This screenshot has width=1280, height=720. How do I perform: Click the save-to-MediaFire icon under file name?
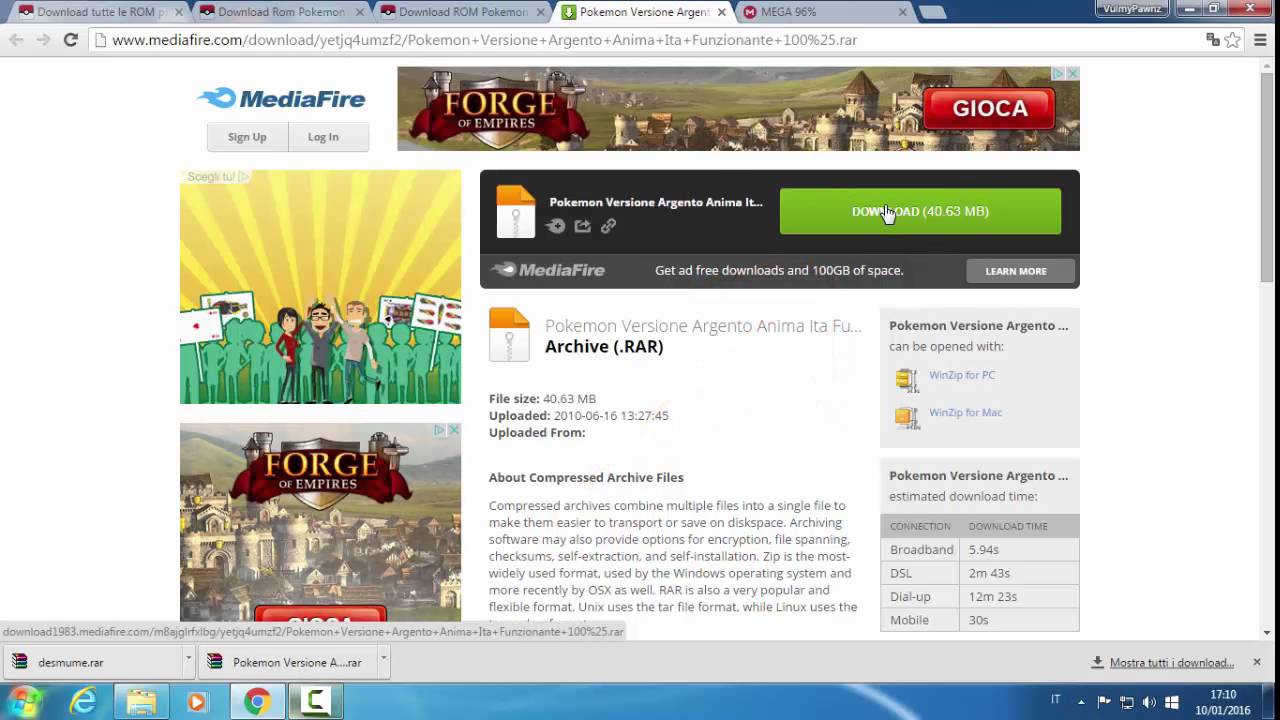coord(556,226)
